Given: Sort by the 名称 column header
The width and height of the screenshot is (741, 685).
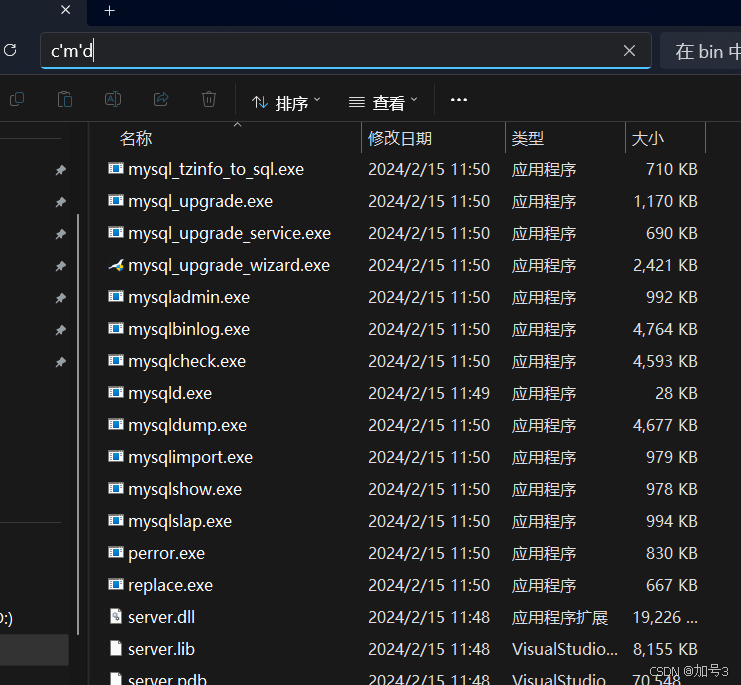Looking at the screenshot, I should pos(136,138).
